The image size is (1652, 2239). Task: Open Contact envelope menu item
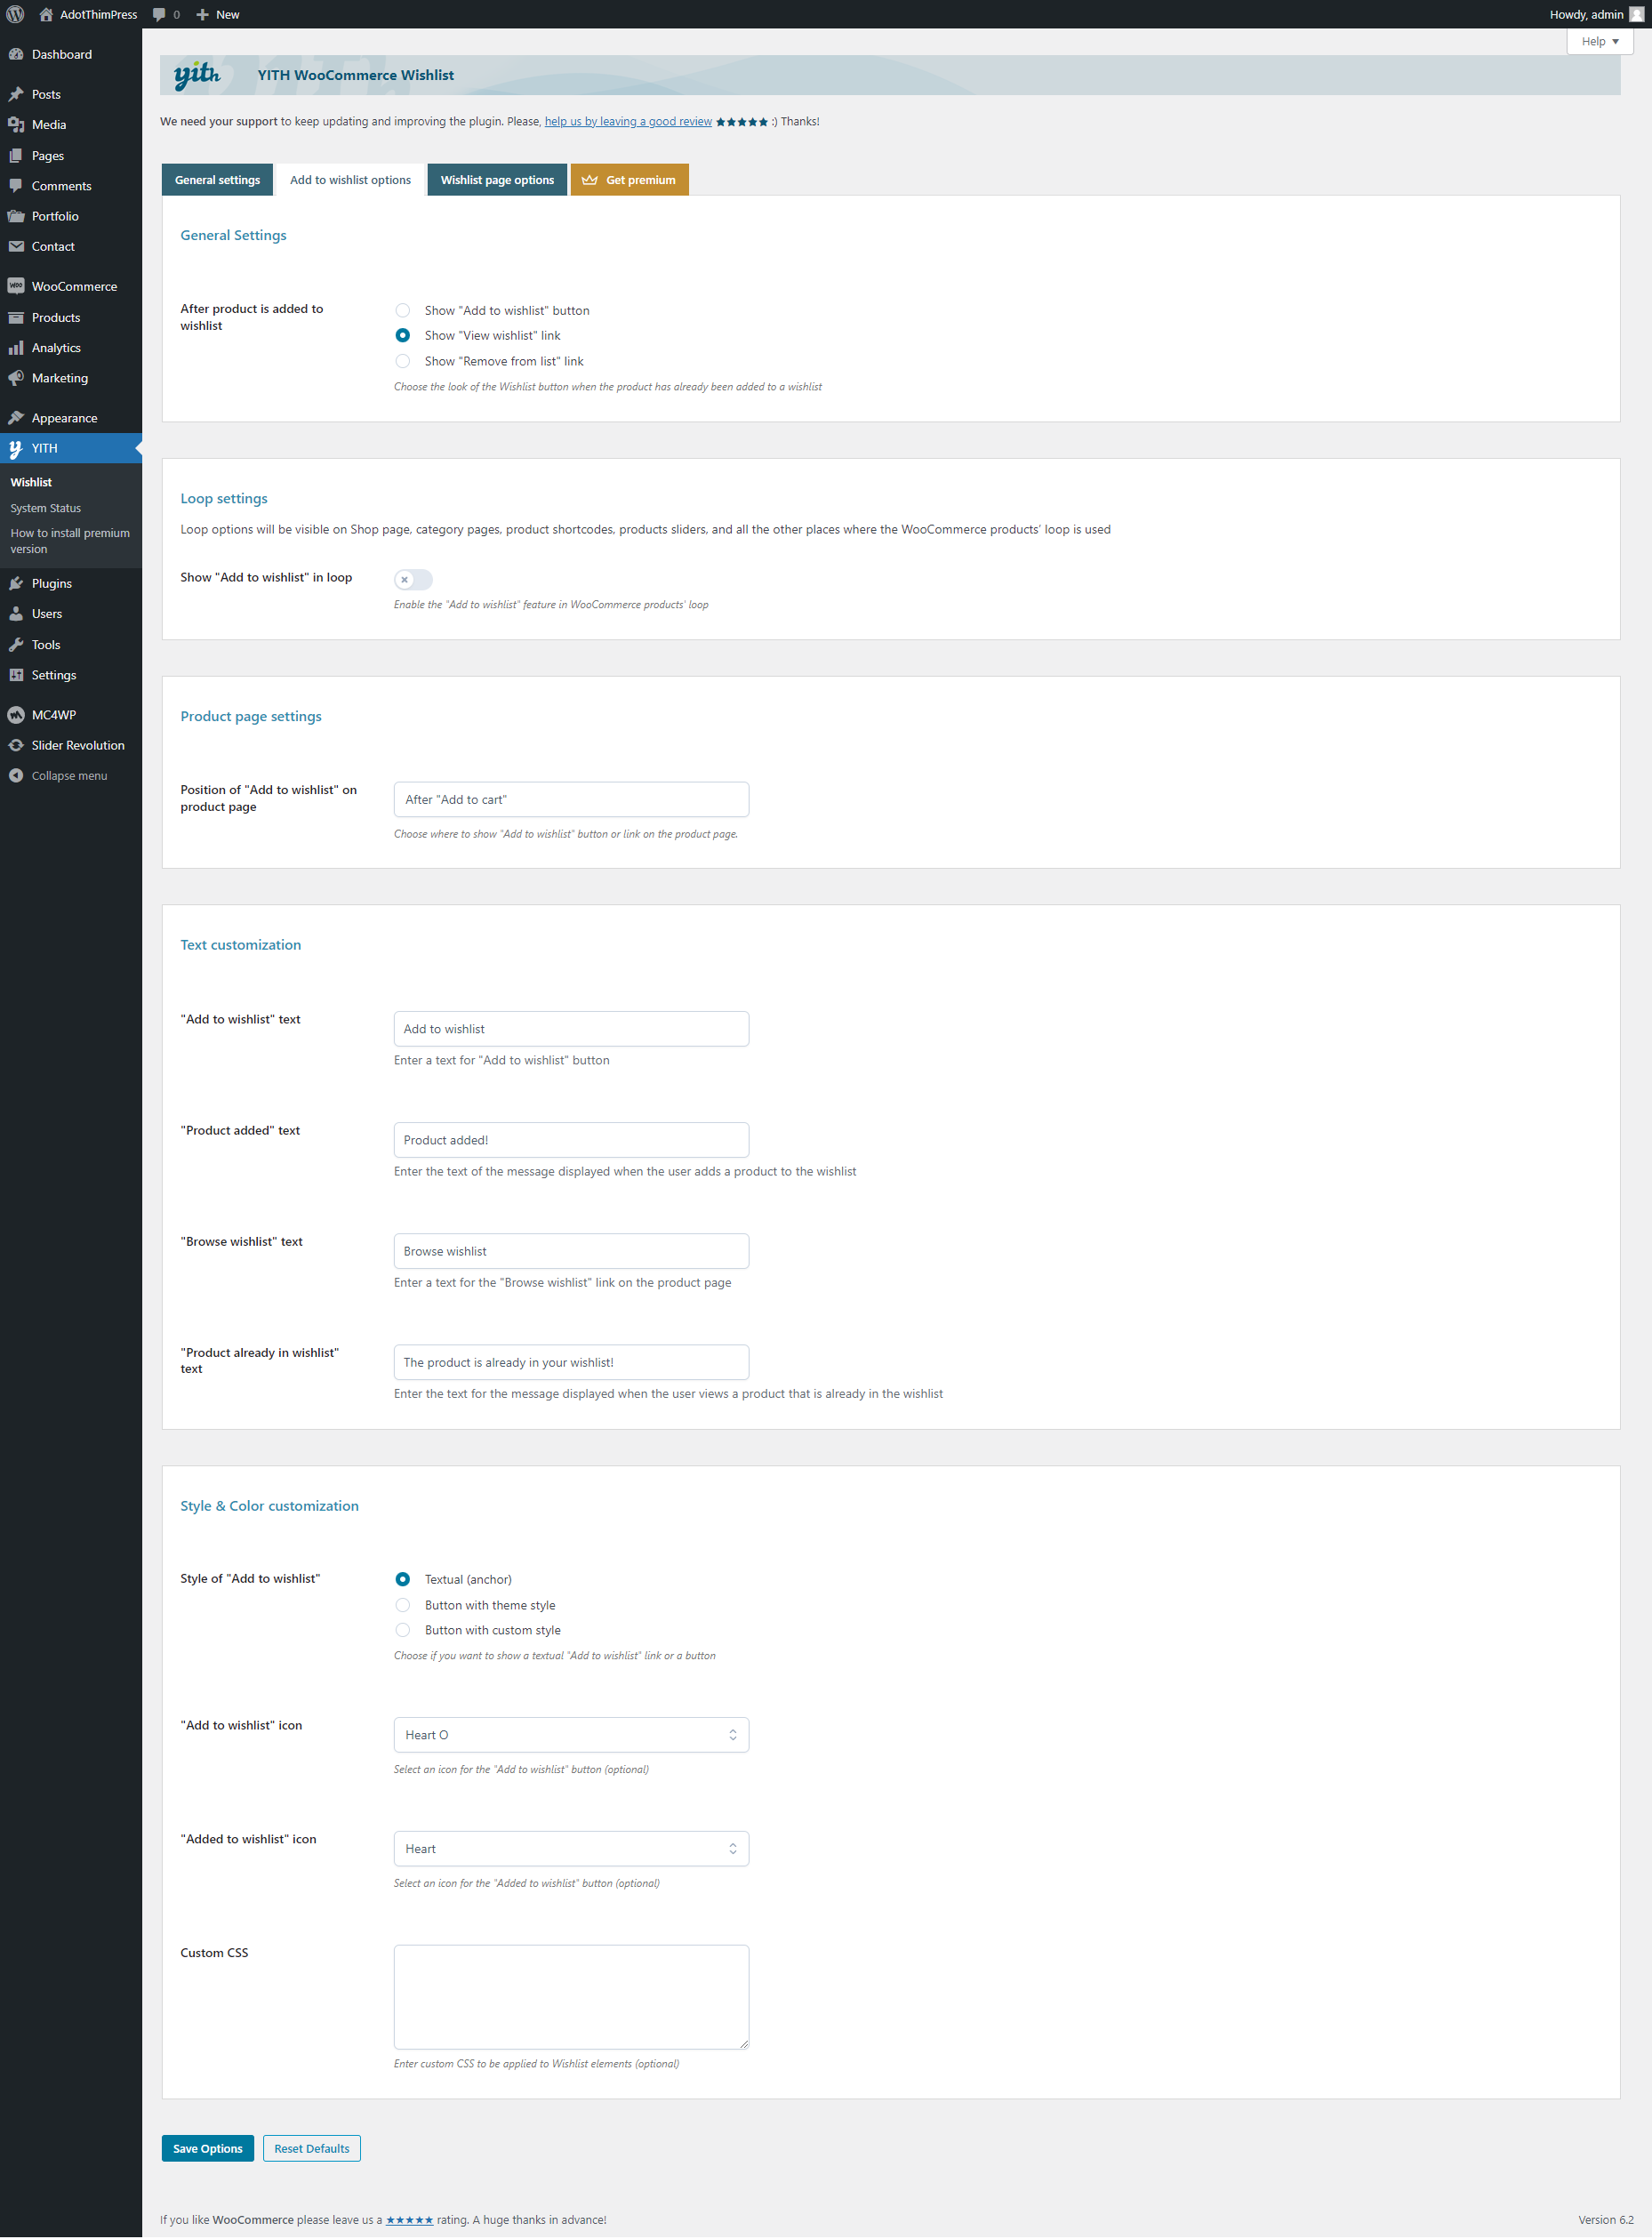tap(71, 246)
